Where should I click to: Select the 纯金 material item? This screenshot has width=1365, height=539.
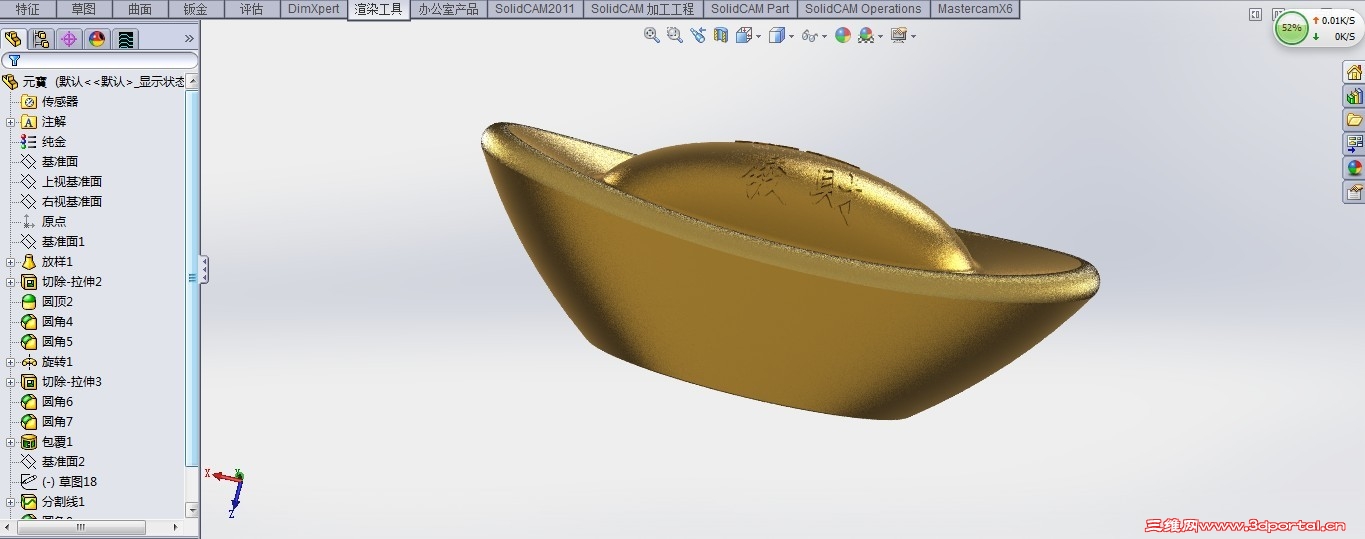[x=54, y=142]
